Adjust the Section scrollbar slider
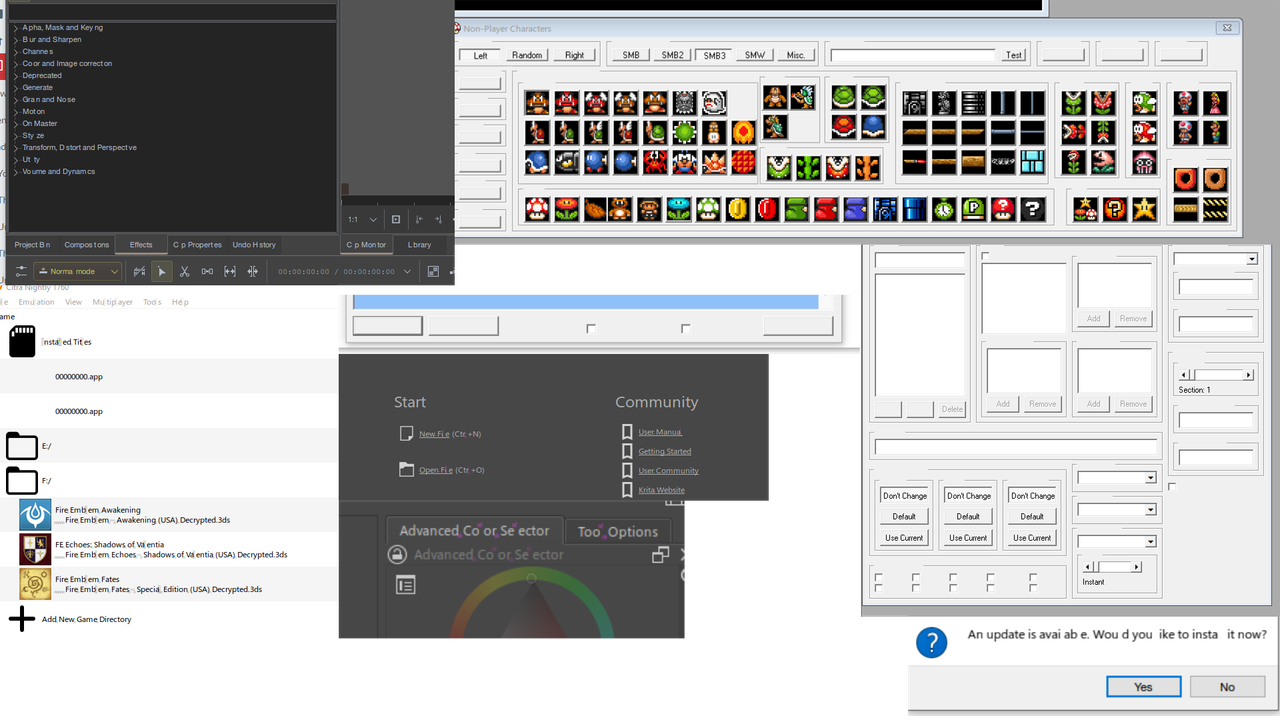1280x720 pixels. tap(1216, 375)
